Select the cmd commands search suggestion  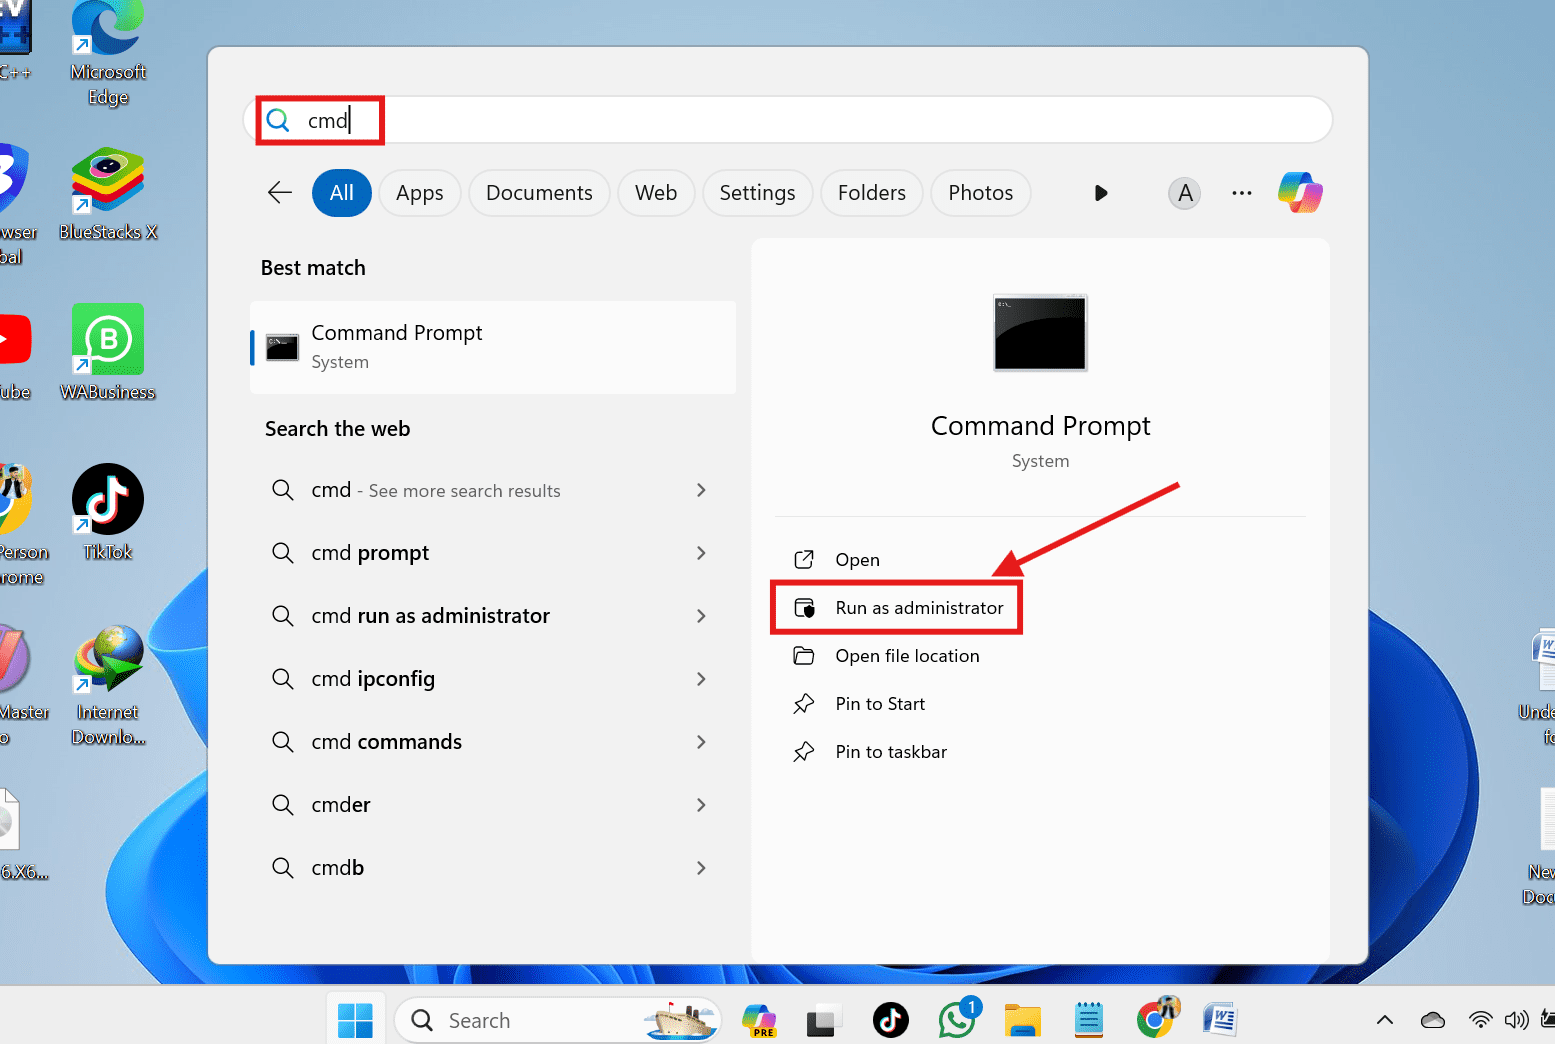(386, 741)
